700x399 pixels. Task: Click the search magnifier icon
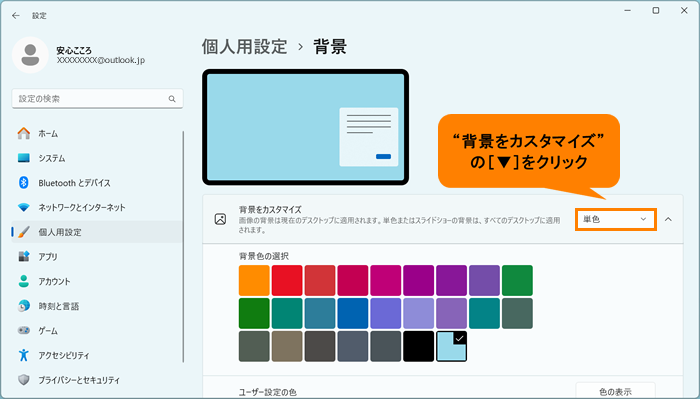click(x=172, y=99)
